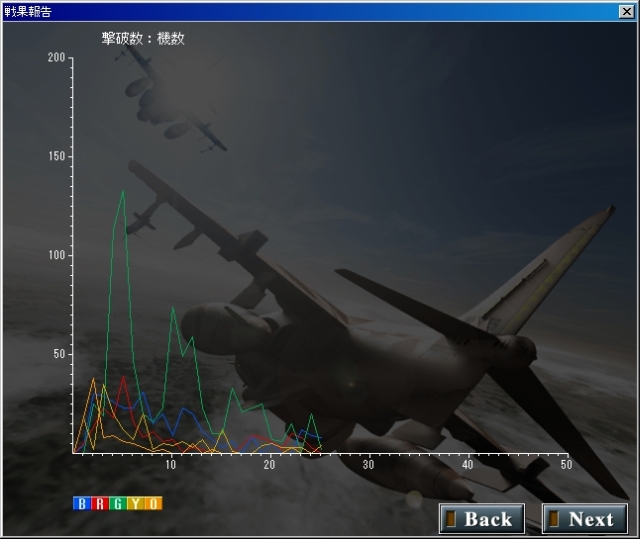The image size is (640, 539).
Task: Click the 撃破数：機数 chart title
Action: (x=143, y=38)
